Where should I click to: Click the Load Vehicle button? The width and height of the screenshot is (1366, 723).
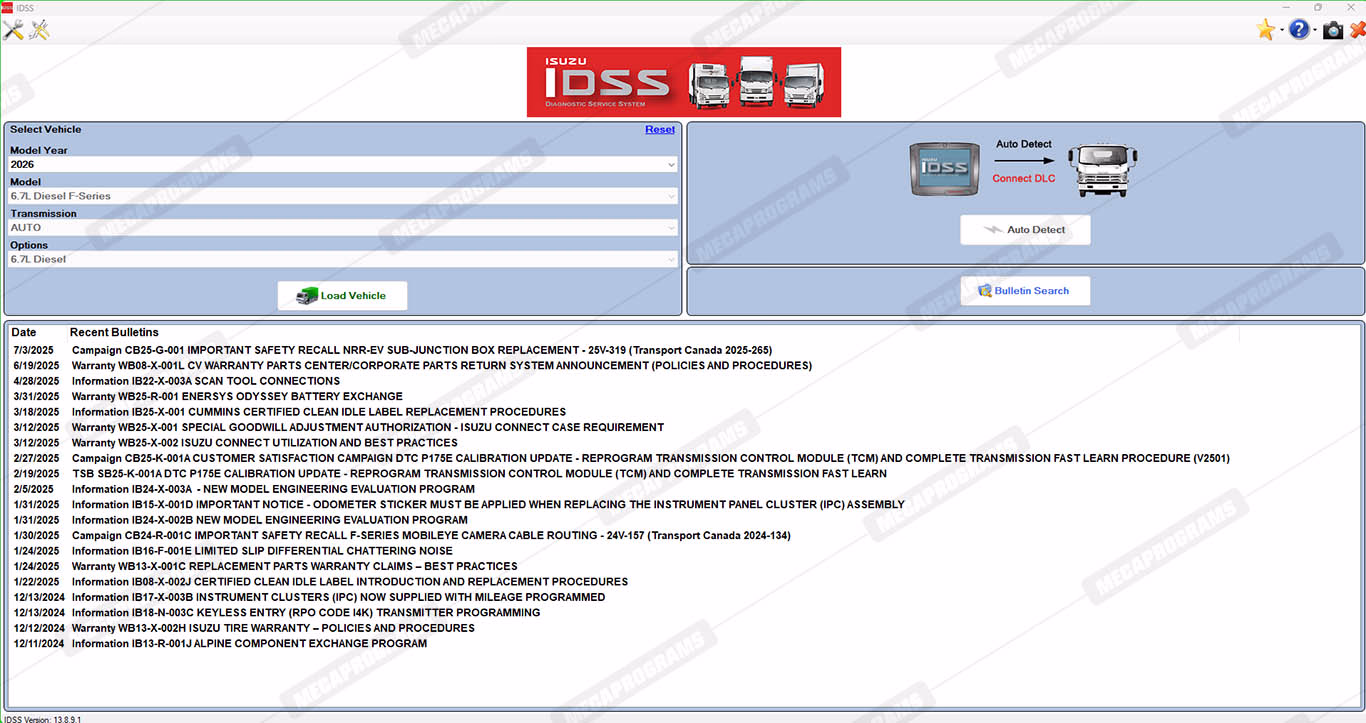tap(342, 296)
